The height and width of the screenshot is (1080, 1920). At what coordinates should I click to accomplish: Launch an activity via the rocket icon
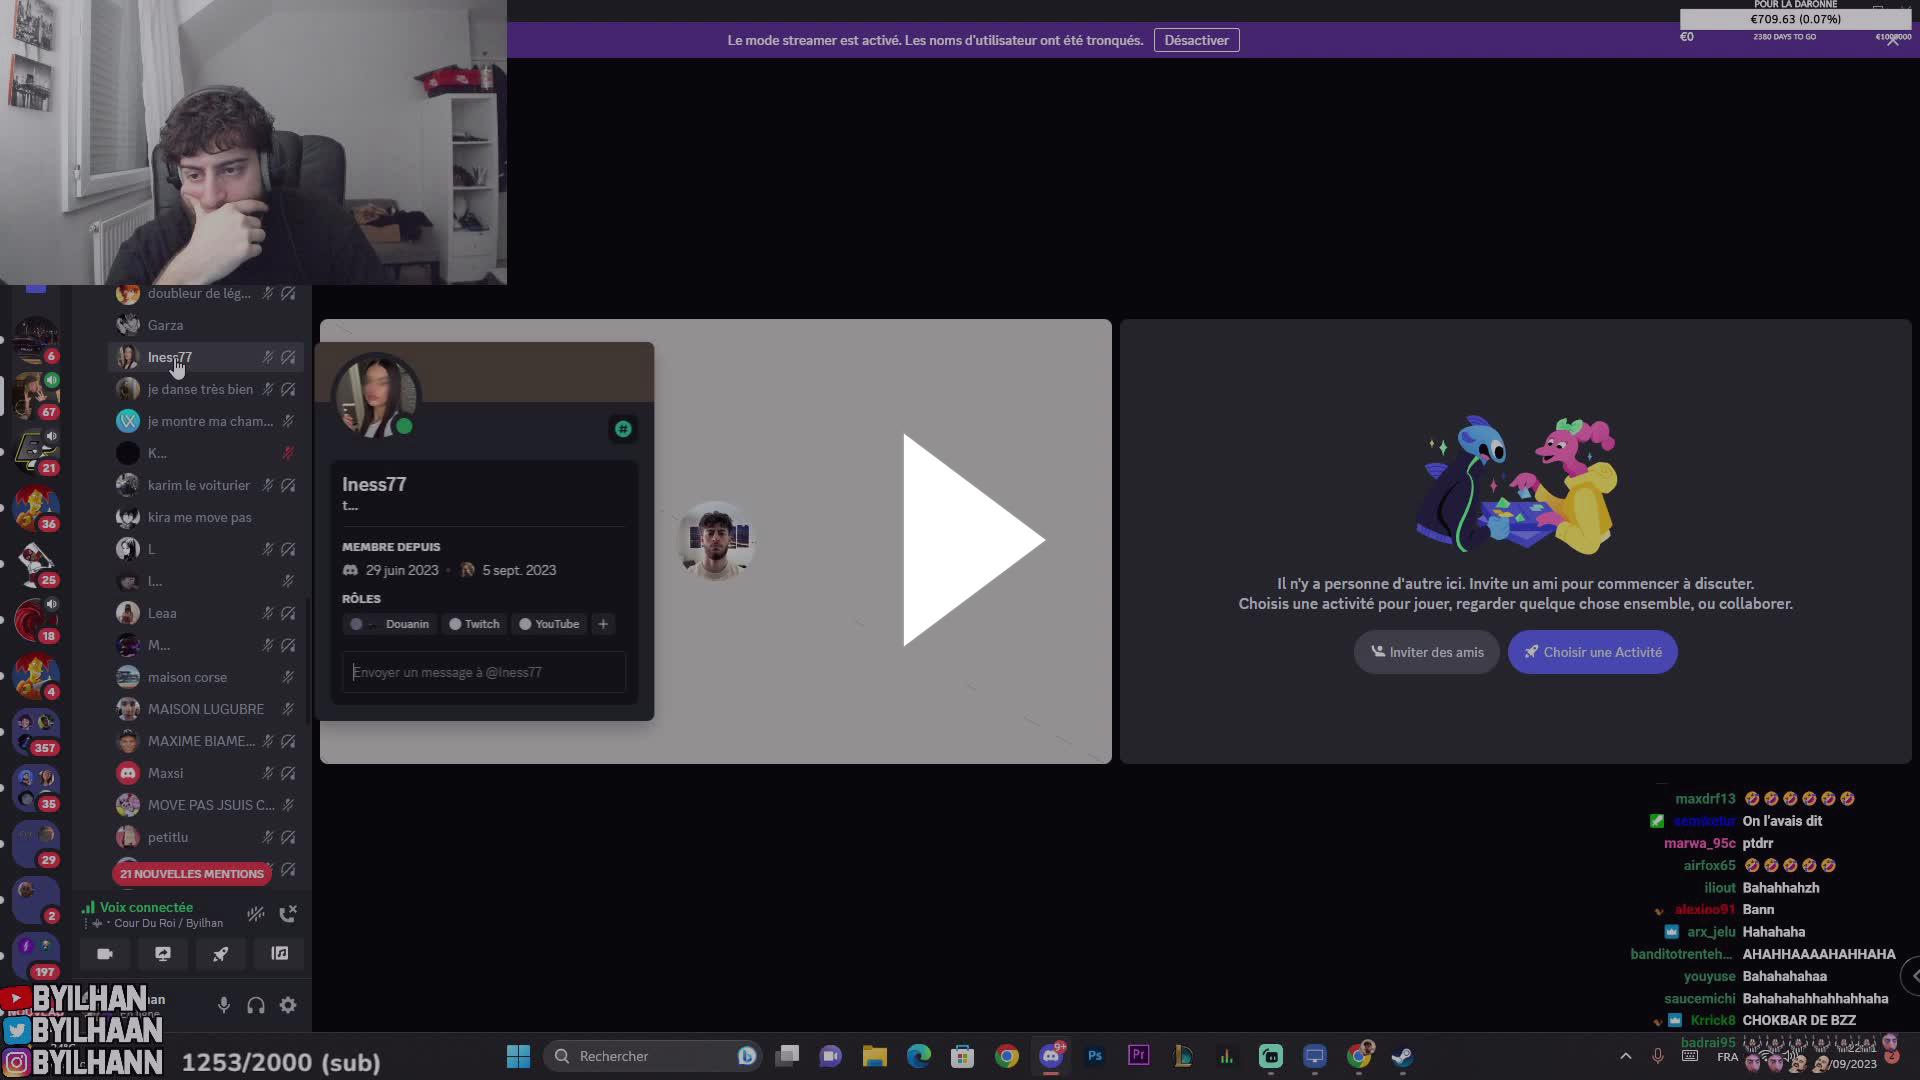point(220,955)
